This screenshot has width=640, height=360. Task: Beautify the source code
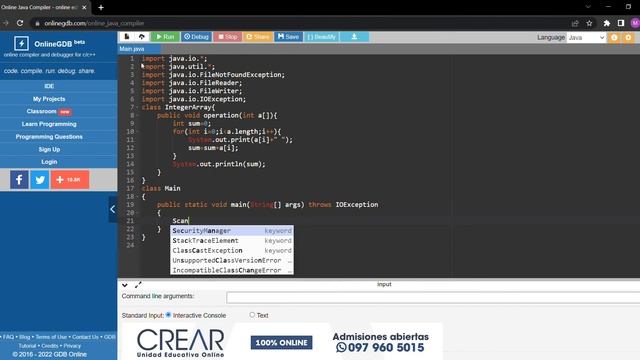tap(321, 37)
